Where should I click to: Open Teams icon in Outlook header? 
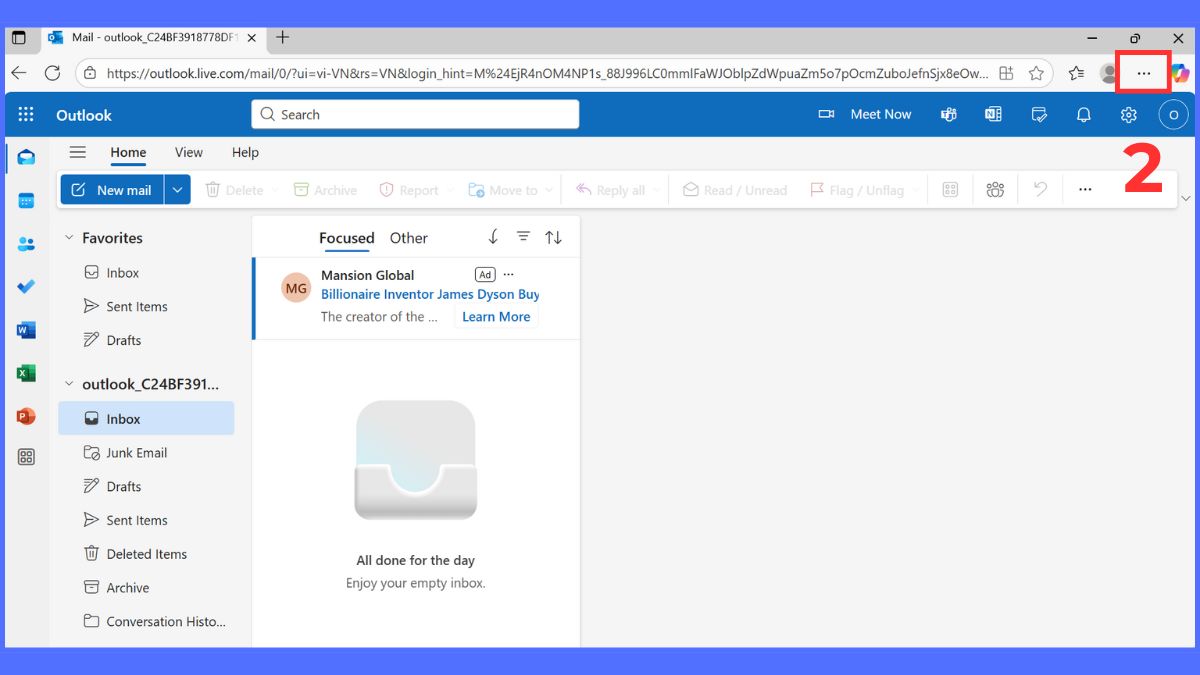[x=948, y=115]
